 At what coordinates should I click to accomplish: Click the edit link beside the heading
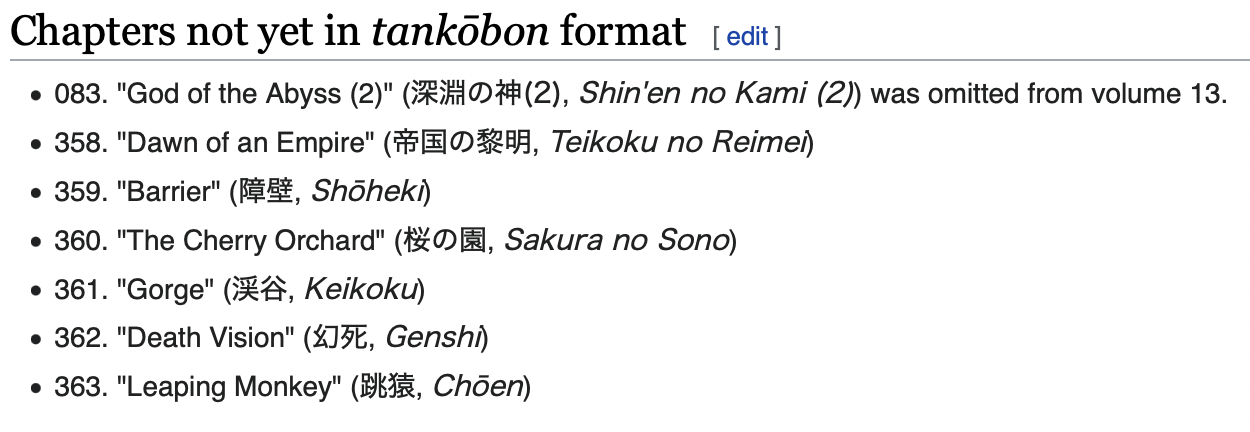point(747,37)
